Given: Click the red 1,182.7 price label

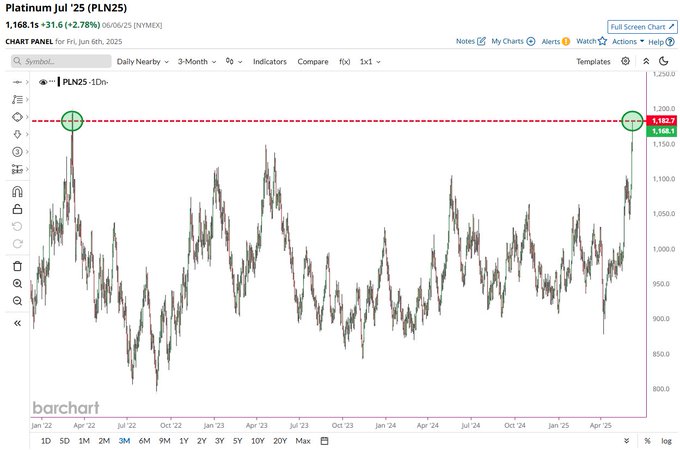Looking at the screenshot, I should 662,121.
